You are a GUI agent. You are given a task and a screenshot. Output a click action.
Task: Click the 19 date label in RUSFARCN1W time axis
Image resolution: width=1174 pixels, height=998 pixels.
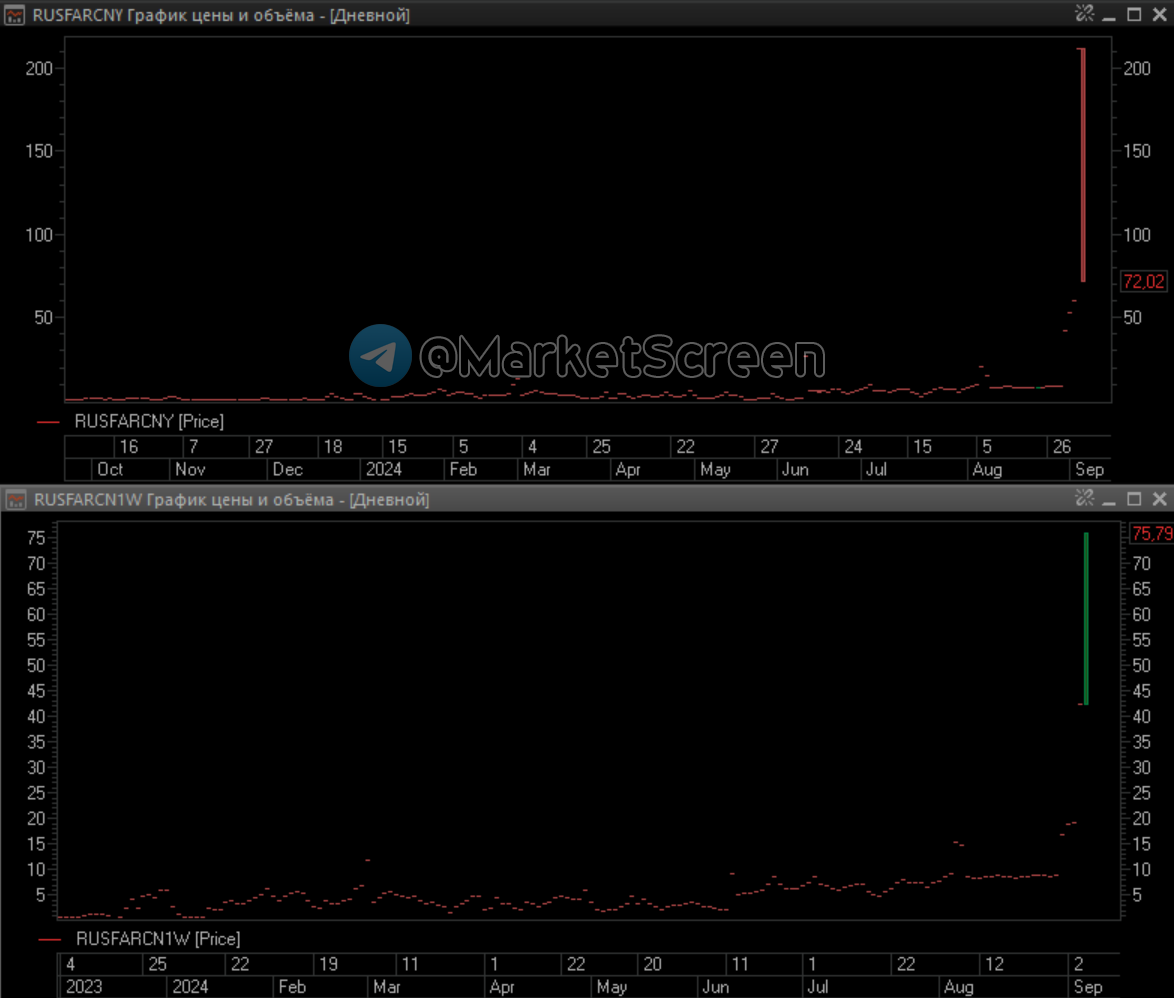pyautogui.click(x=329, y=964)
